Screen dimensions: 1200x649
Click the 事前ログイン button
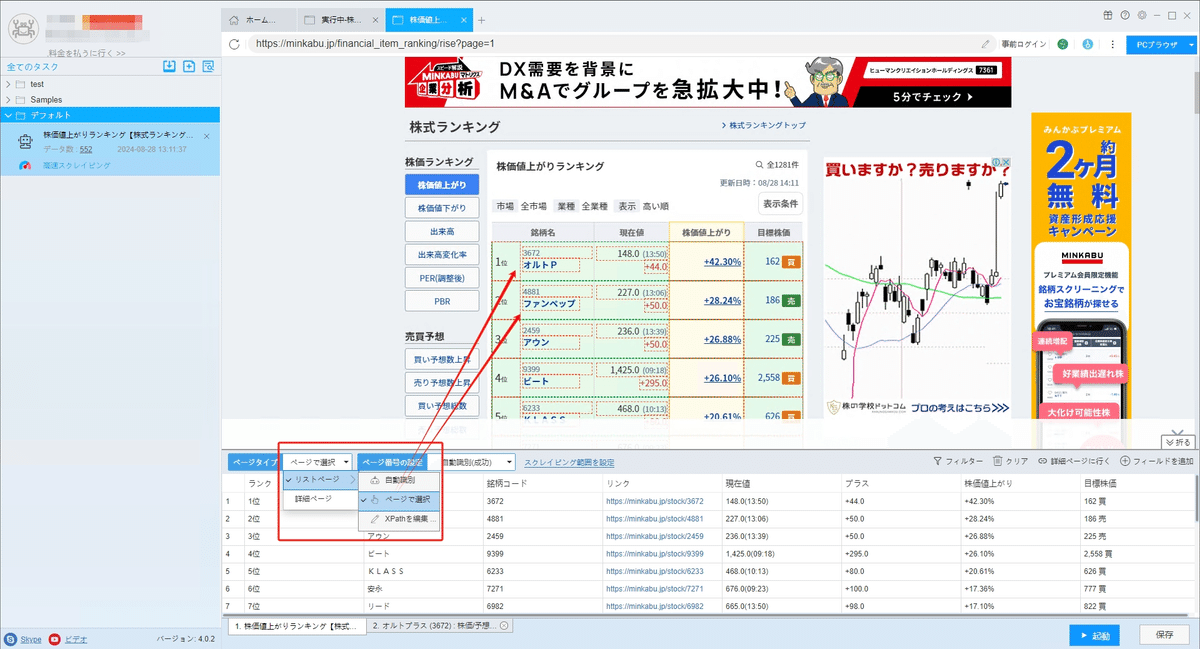click(x=1024, y=44)
